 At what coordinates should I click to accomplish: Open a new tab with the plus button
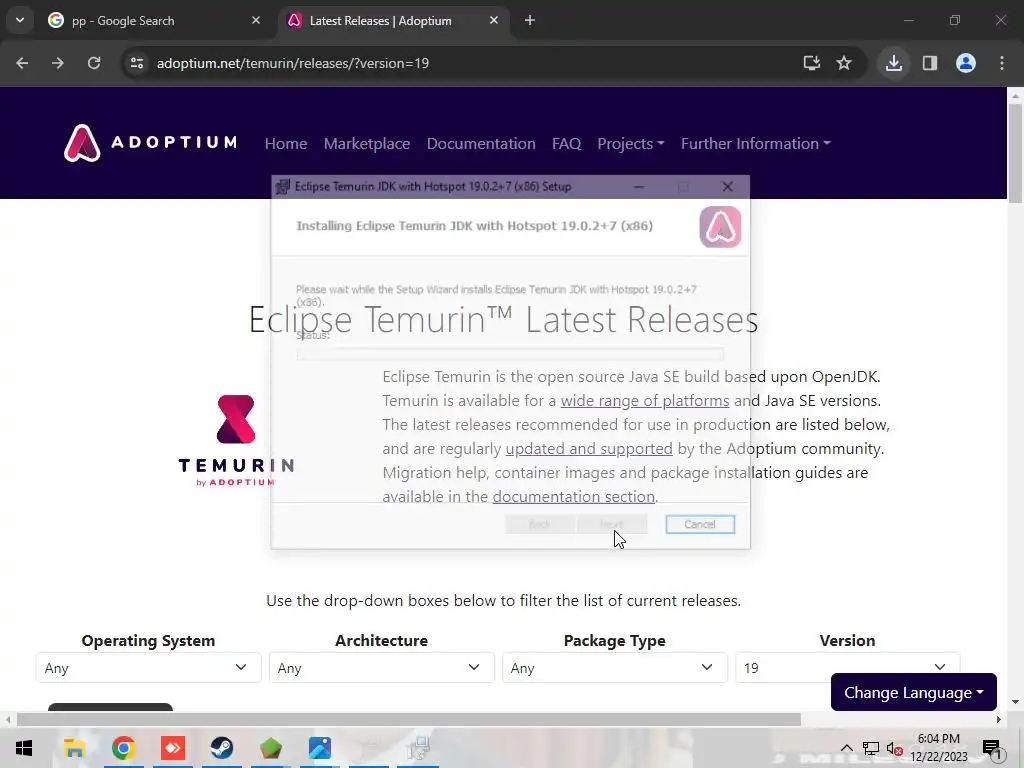(530, 20)
